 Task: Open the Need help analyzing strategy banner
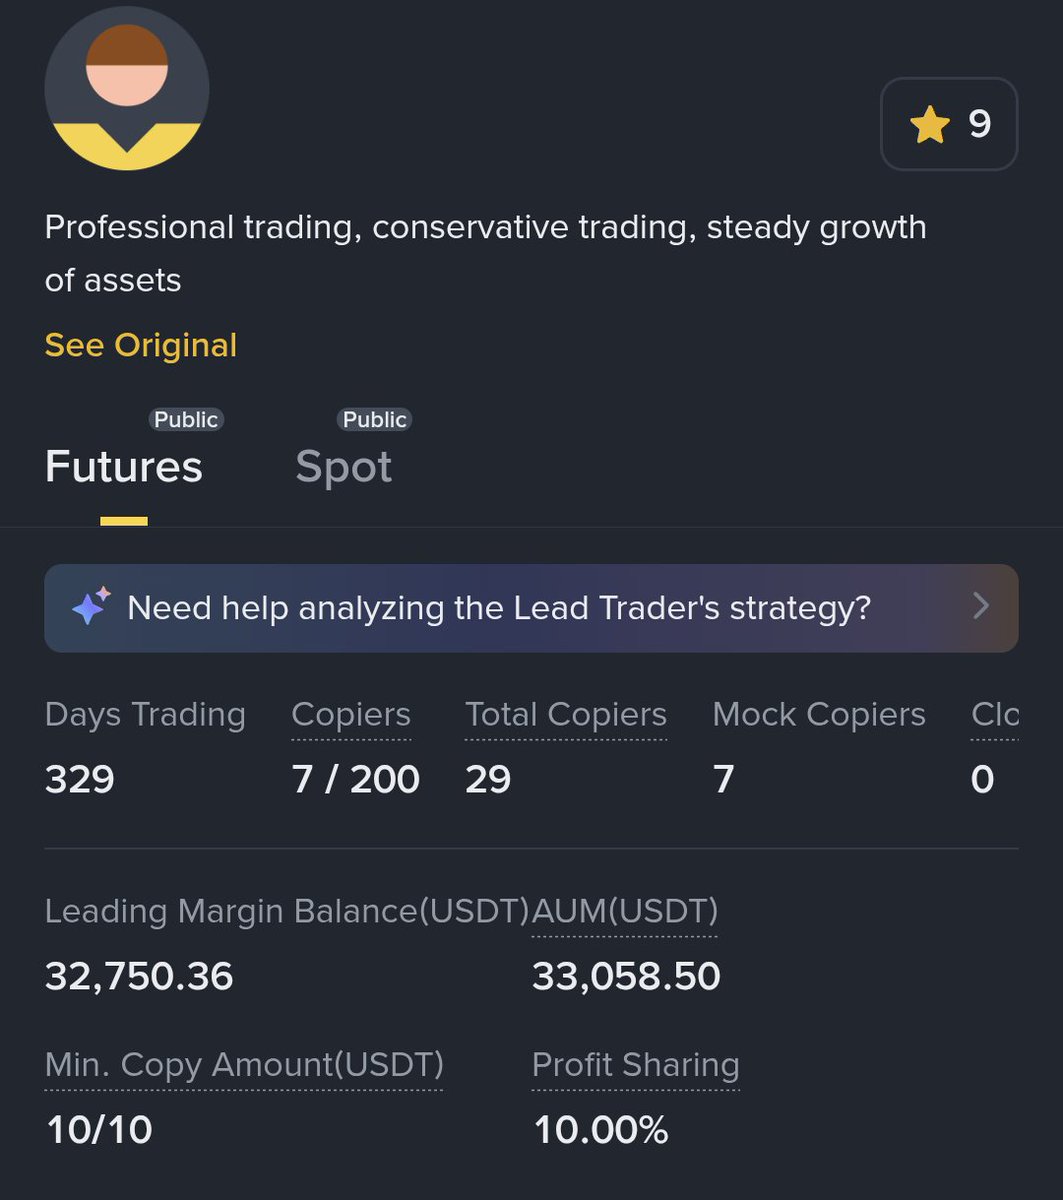531,608
